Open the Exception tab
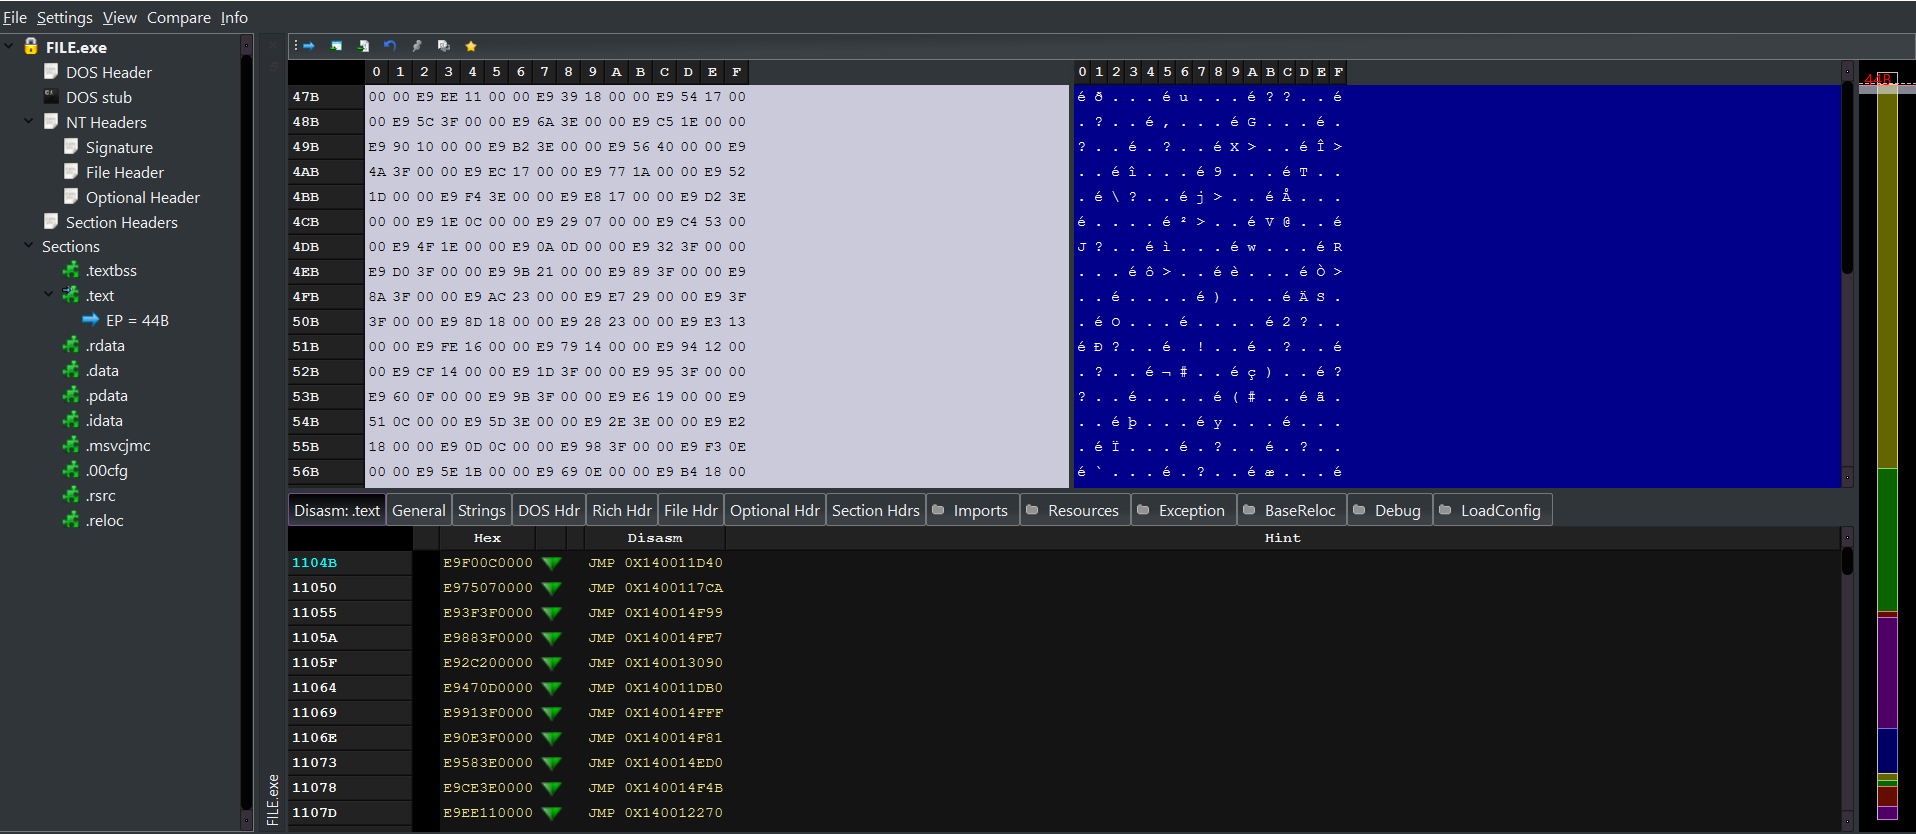The image size is (1916, 834). (x=1184, y=510)
